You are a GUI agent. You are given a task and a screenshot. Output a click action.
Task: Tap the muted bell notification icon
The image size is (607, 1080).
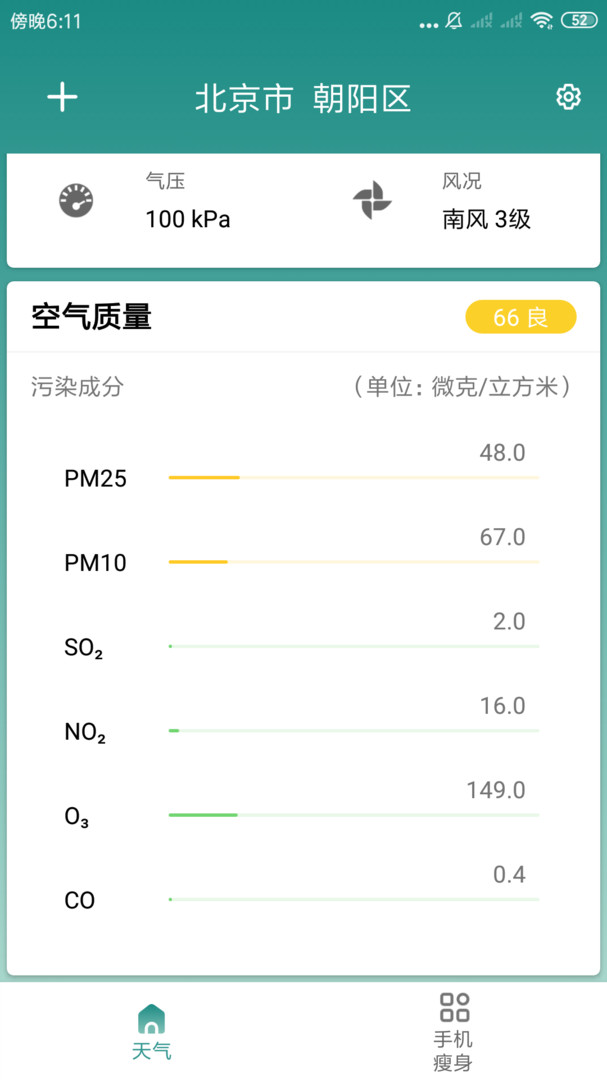pyautogui.click(x=455, y=20)
